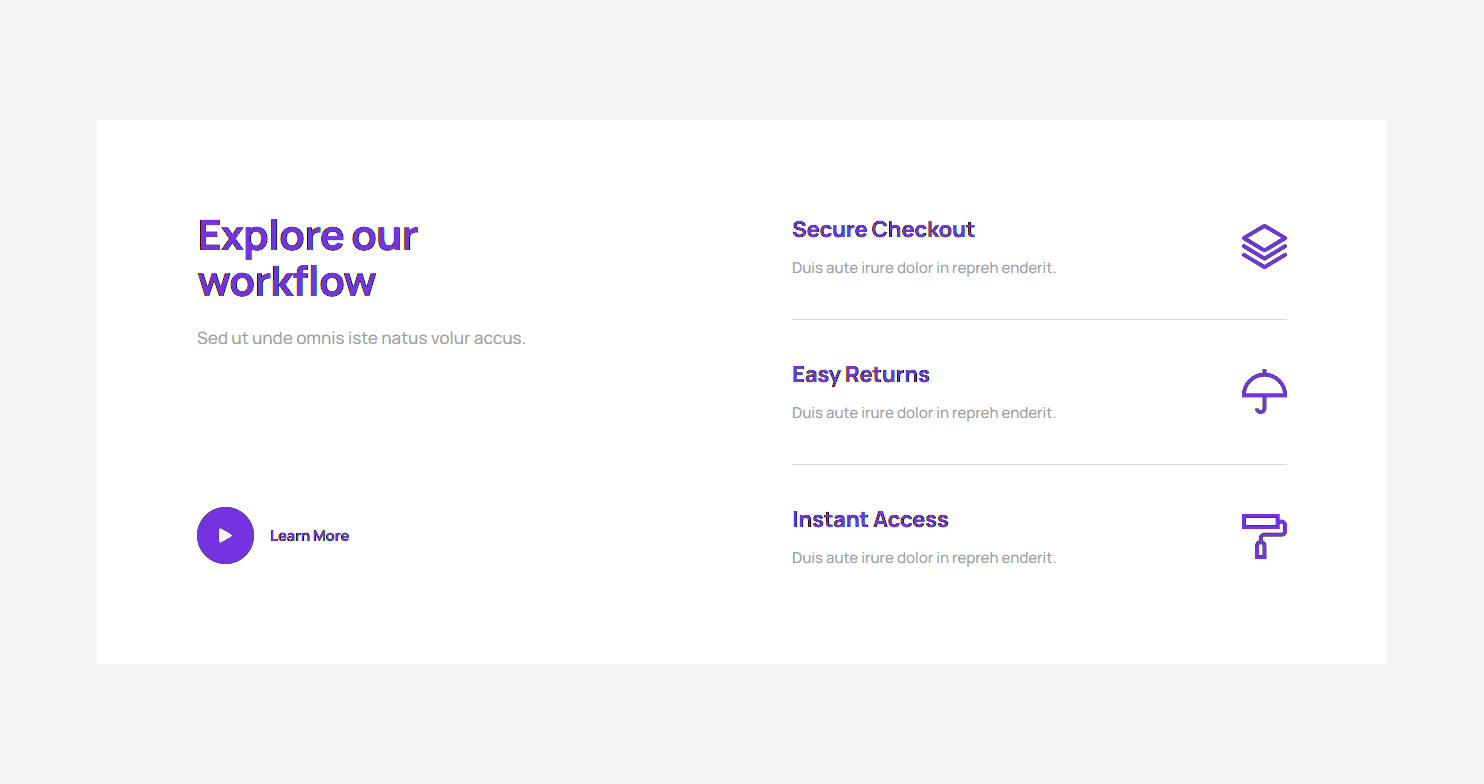1484x784 pixels.
Task: Click the umbrella icon beside Easy Returns
Action: (x=1264, y=391)
